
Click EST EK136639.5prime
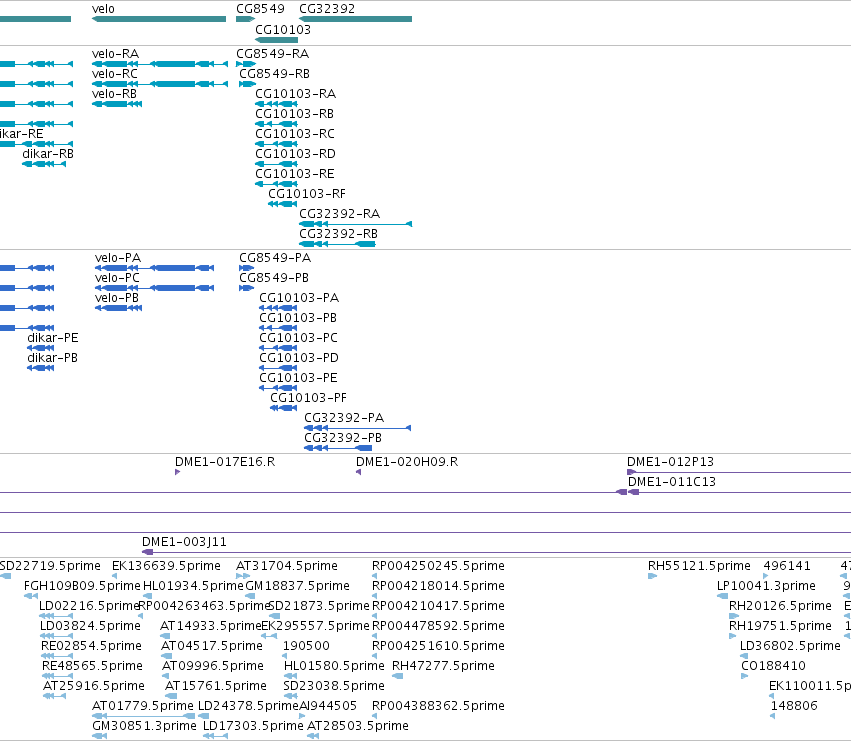click(115, 577)
